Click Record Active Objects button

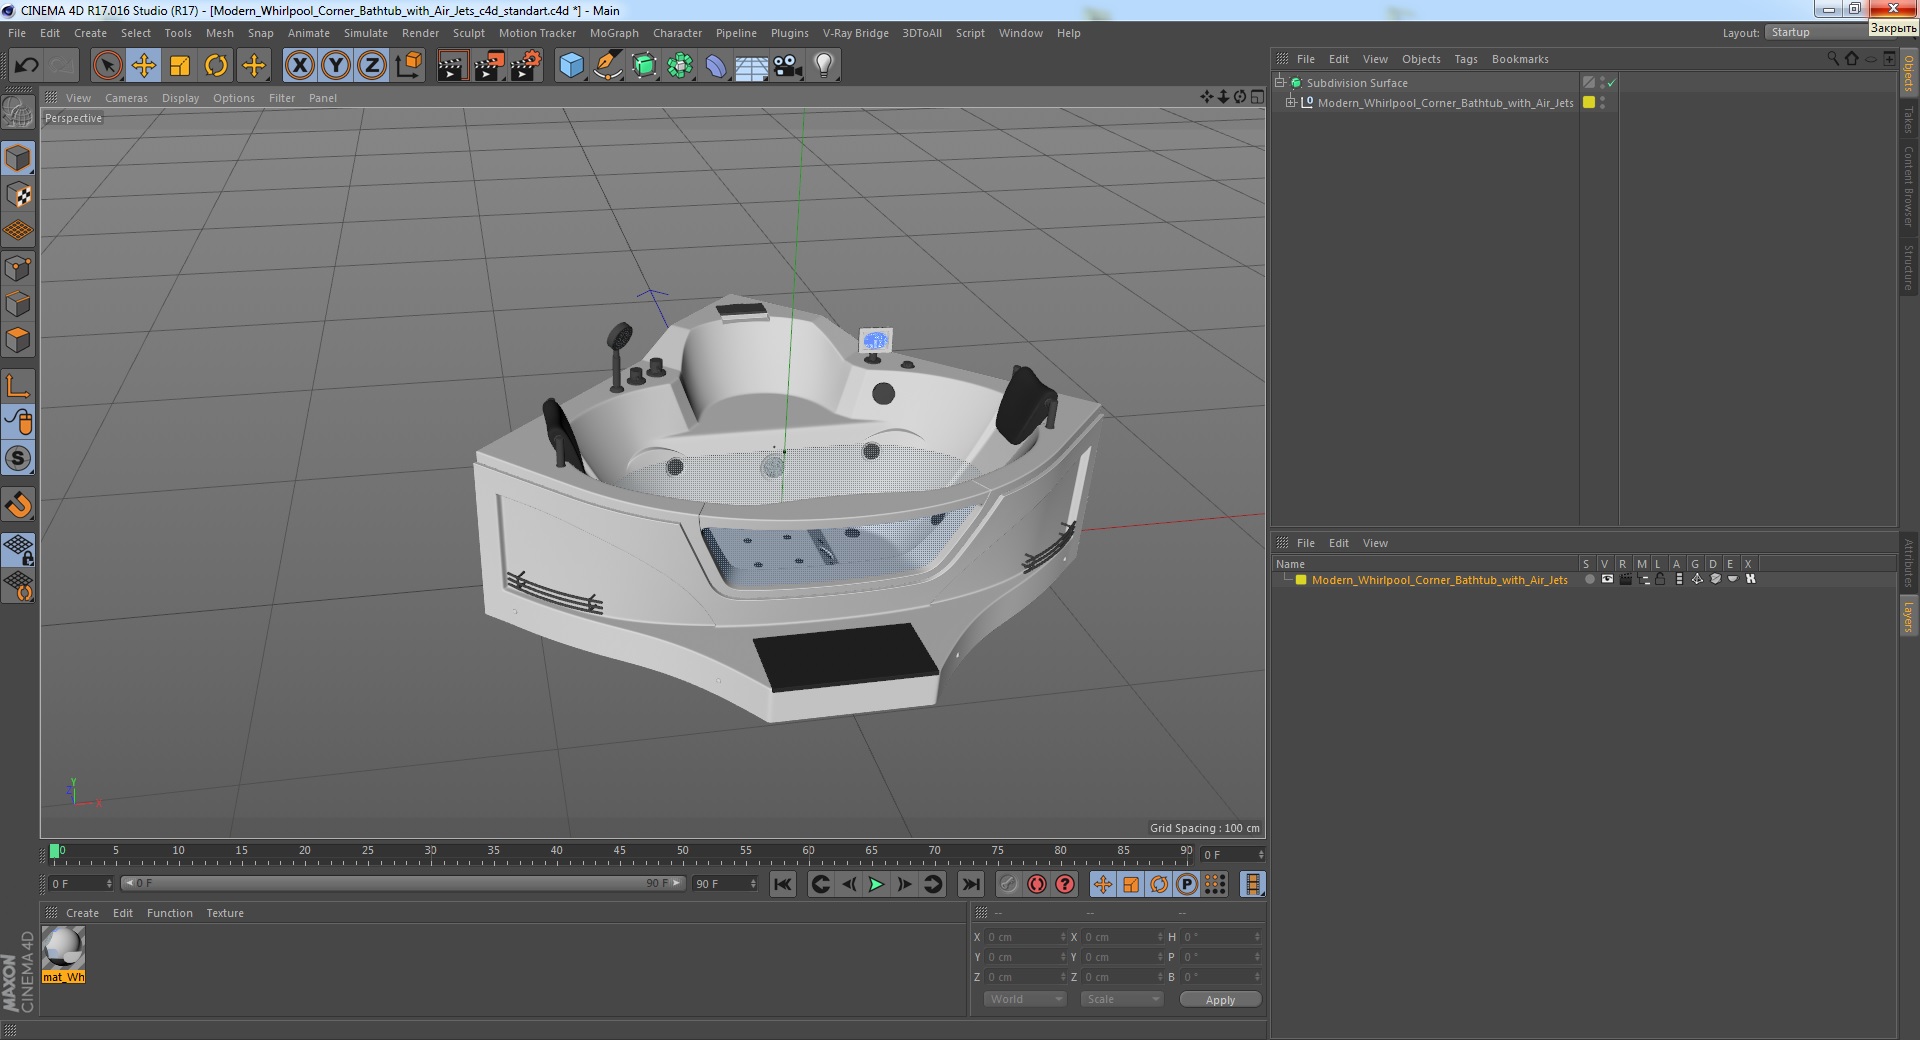tap(1008, 884)
